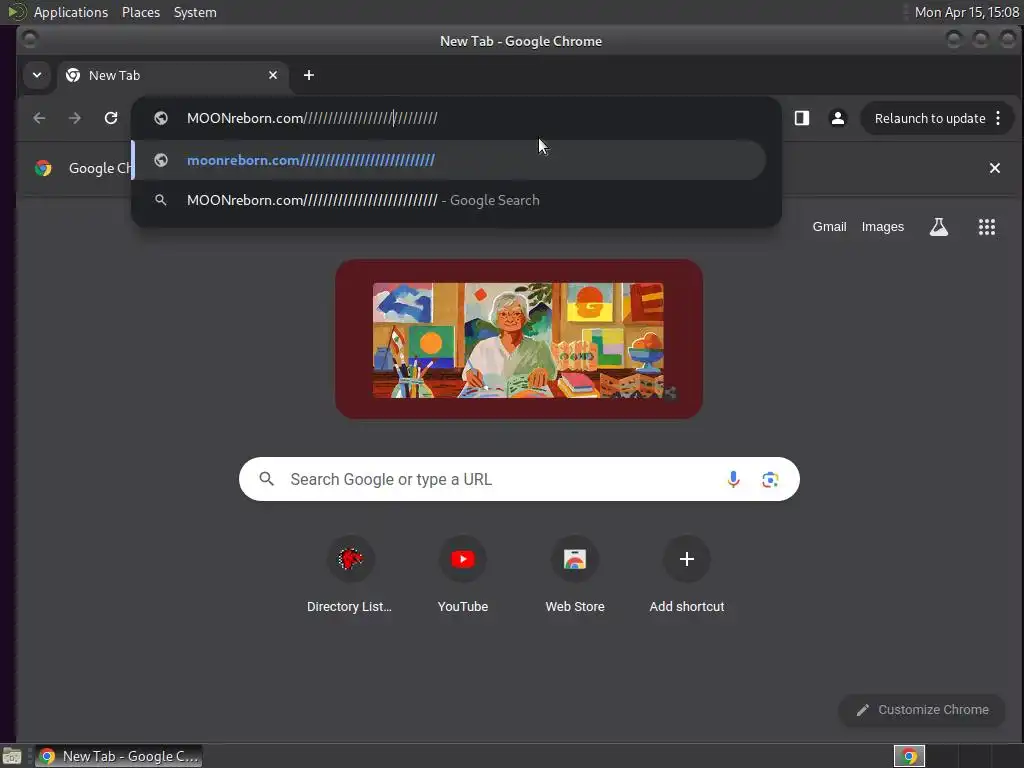Image resolution: width=1024 pixels, height=768 pixels.
Task: Open the Gmail link
Action: [829, 227]
